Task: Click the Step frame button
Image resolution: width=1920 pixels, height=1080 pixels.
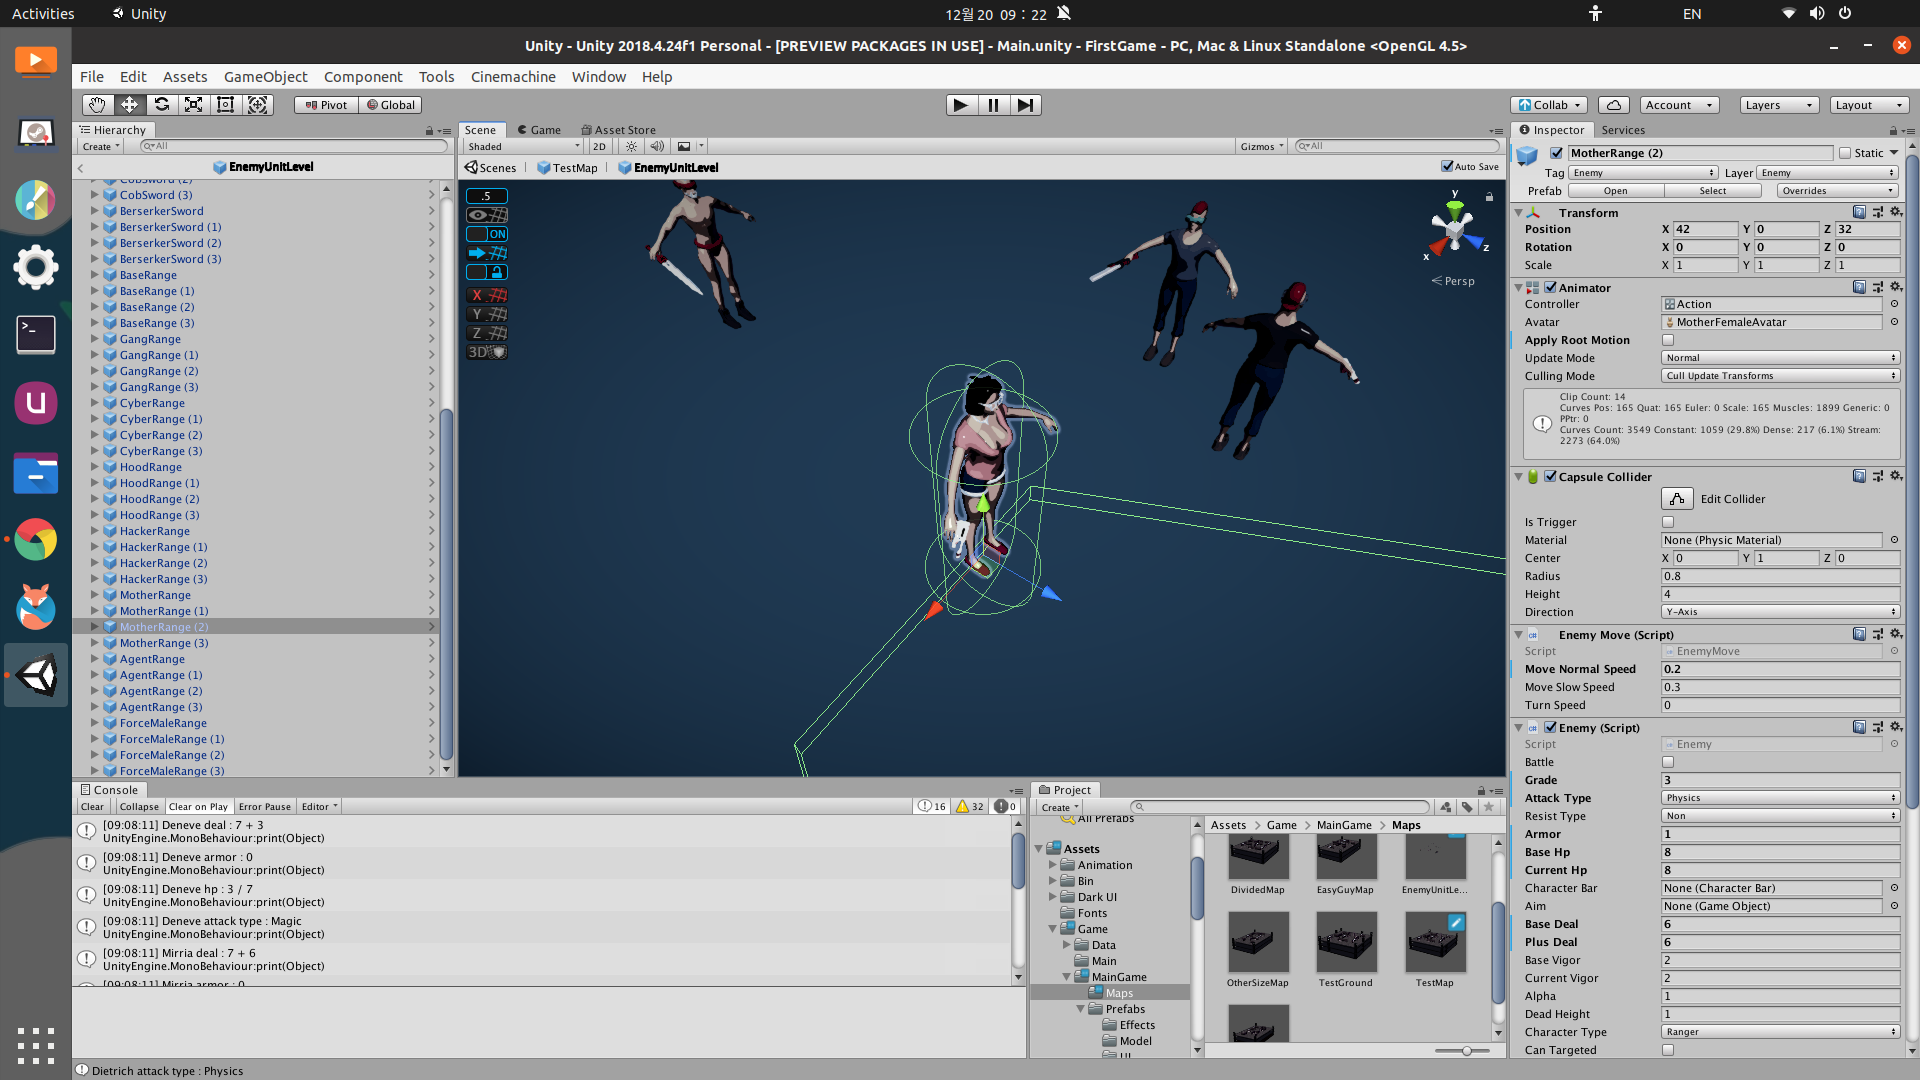Action: click(1025, 105)
